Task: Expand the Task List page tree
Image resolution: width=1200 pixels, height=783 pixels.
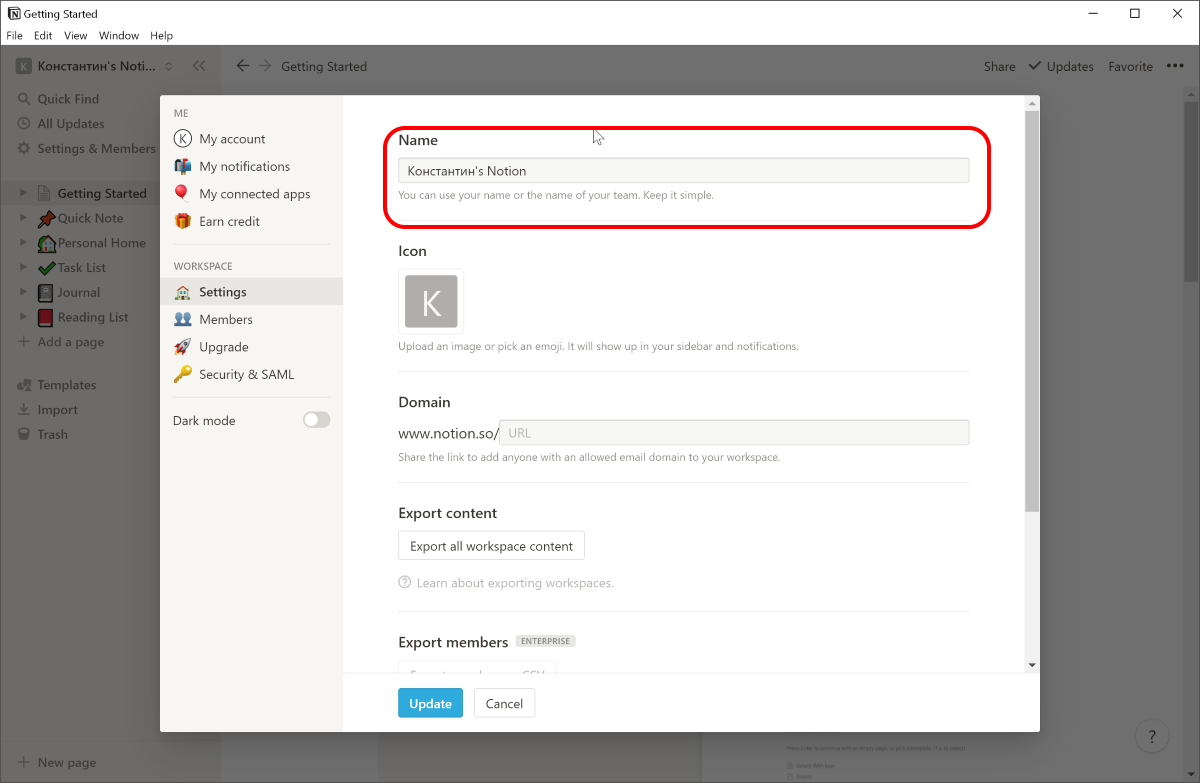Action: 24,268
